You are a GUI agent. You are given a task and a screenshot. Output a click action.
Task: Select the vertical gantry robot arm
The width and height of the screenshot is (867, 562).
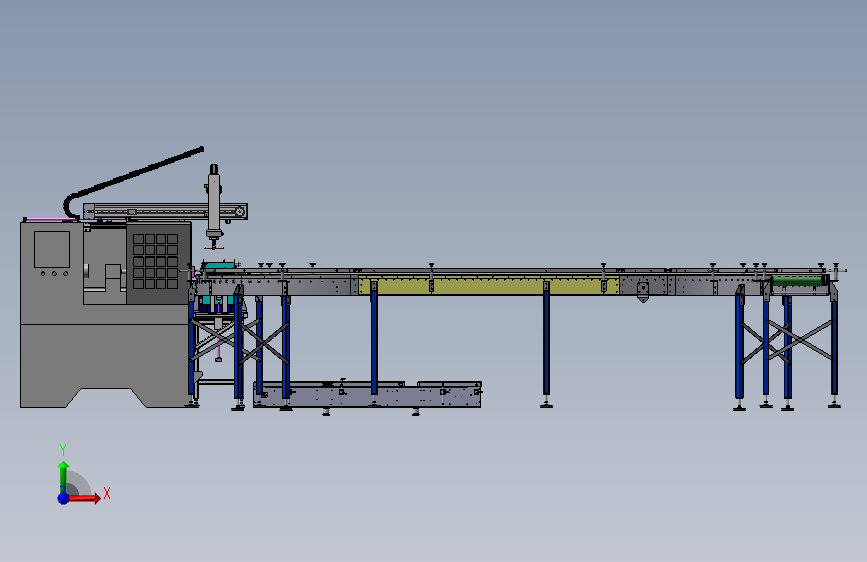coord(214,206)
